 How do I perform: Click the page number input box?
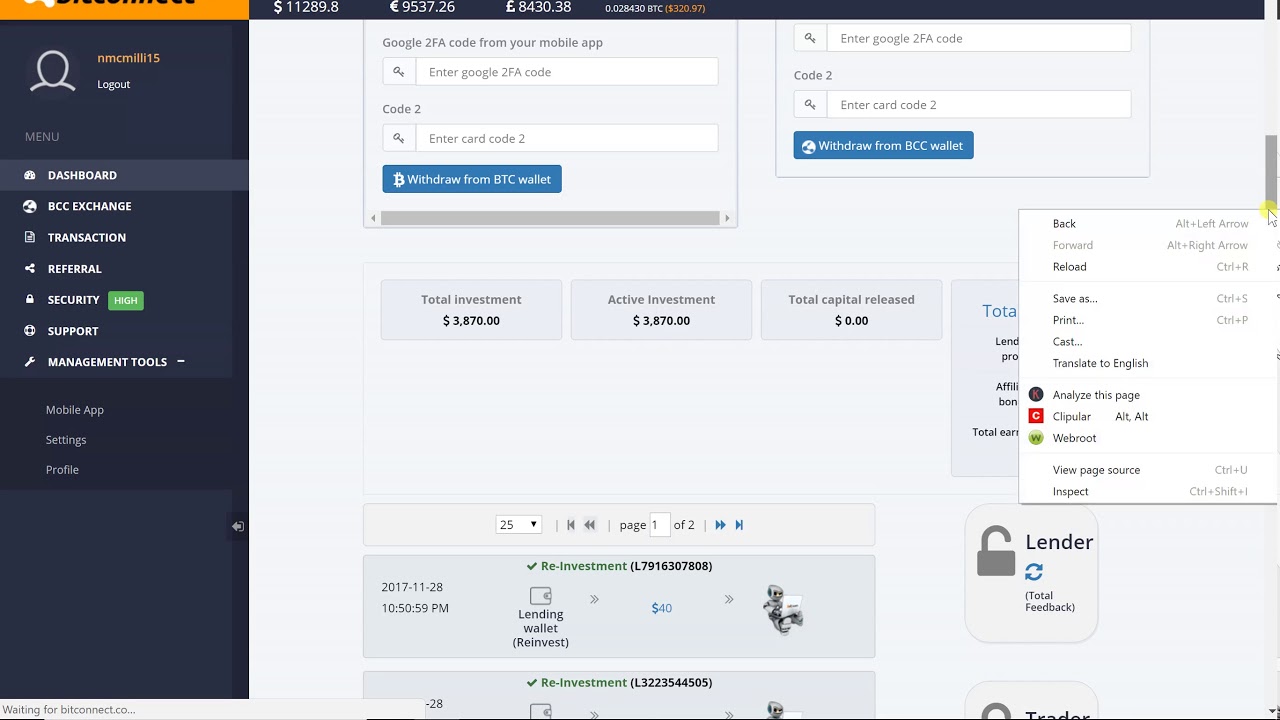[659, 525]
